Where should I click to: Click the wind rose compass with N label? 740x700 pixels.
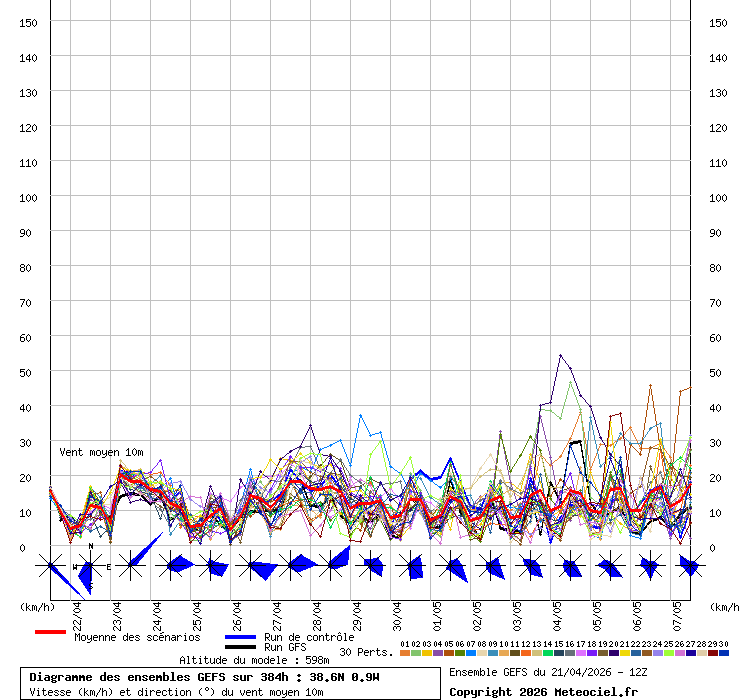click(90, 567)
